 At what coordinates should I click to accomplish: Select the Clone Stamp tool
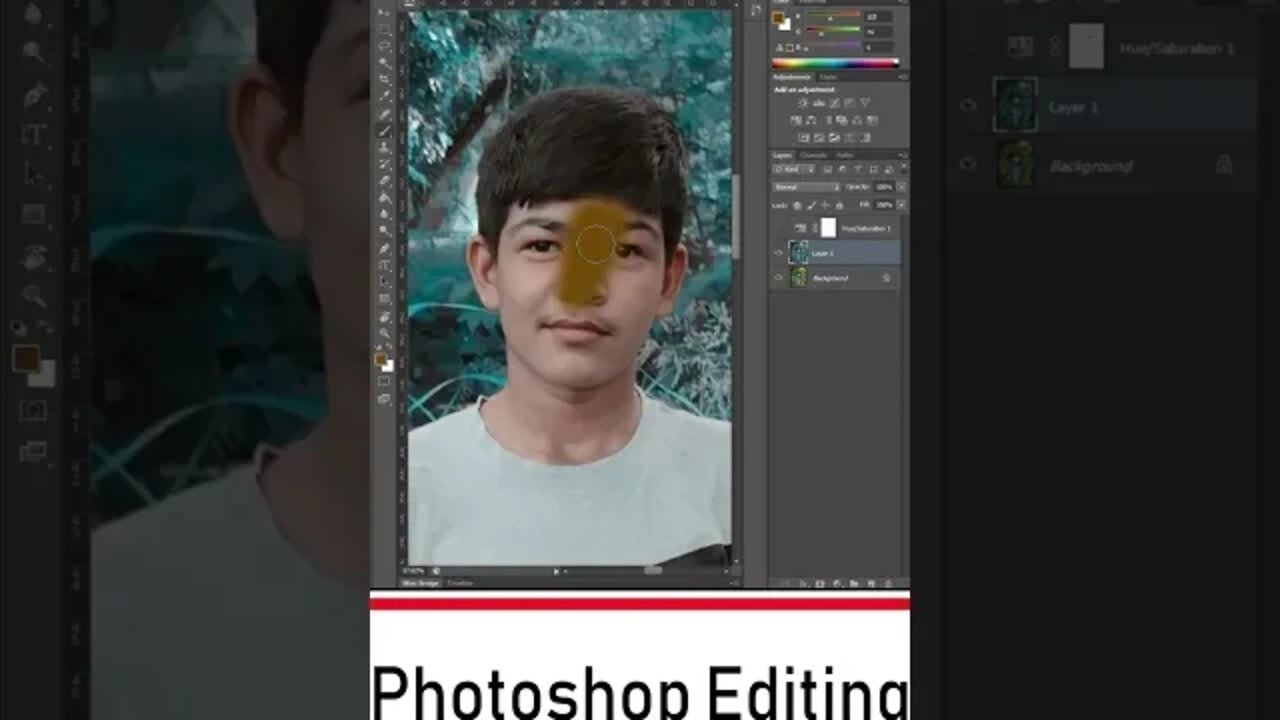click(384, 147)
